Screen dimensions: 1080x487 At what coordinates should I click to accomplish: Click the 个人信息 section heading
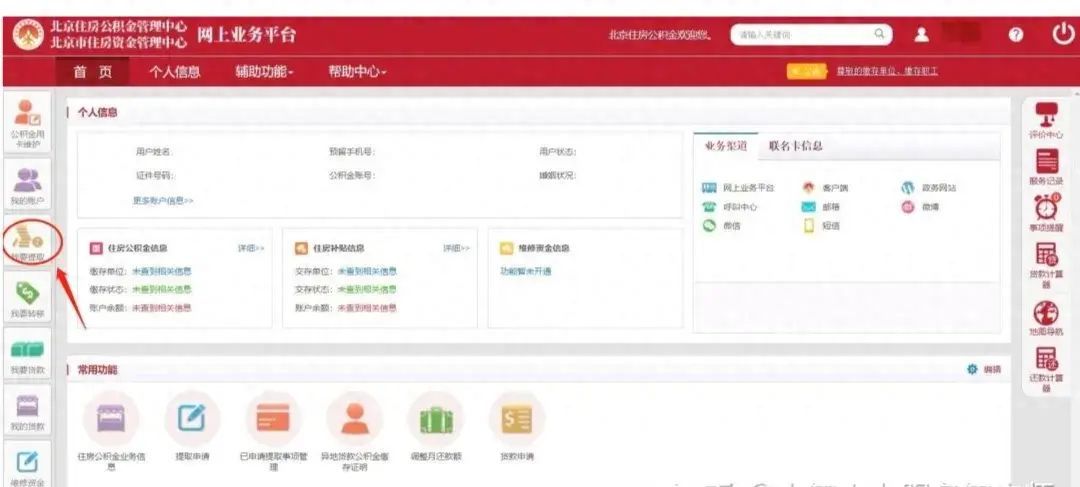coord(97,112)
